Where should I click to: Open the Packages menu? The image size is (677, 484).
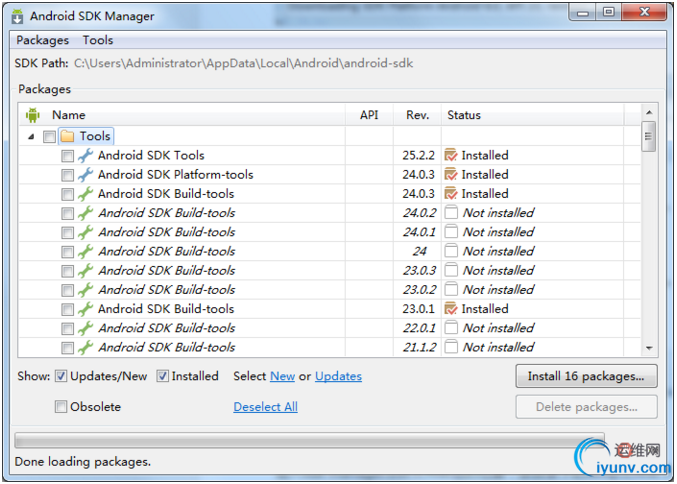pyautogui.click(x=42, y=40)
